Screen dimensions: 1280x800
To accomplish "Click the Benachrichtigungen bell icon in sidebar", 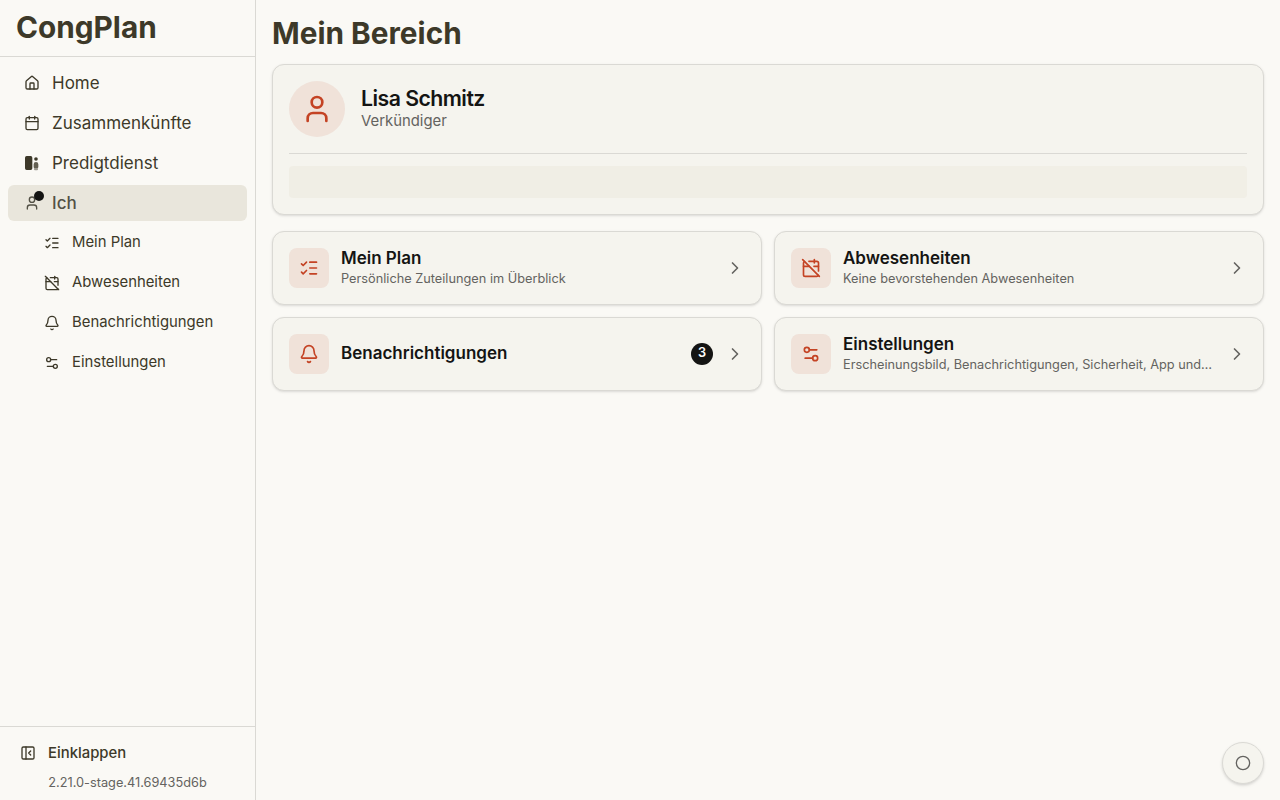I will 52,322.
